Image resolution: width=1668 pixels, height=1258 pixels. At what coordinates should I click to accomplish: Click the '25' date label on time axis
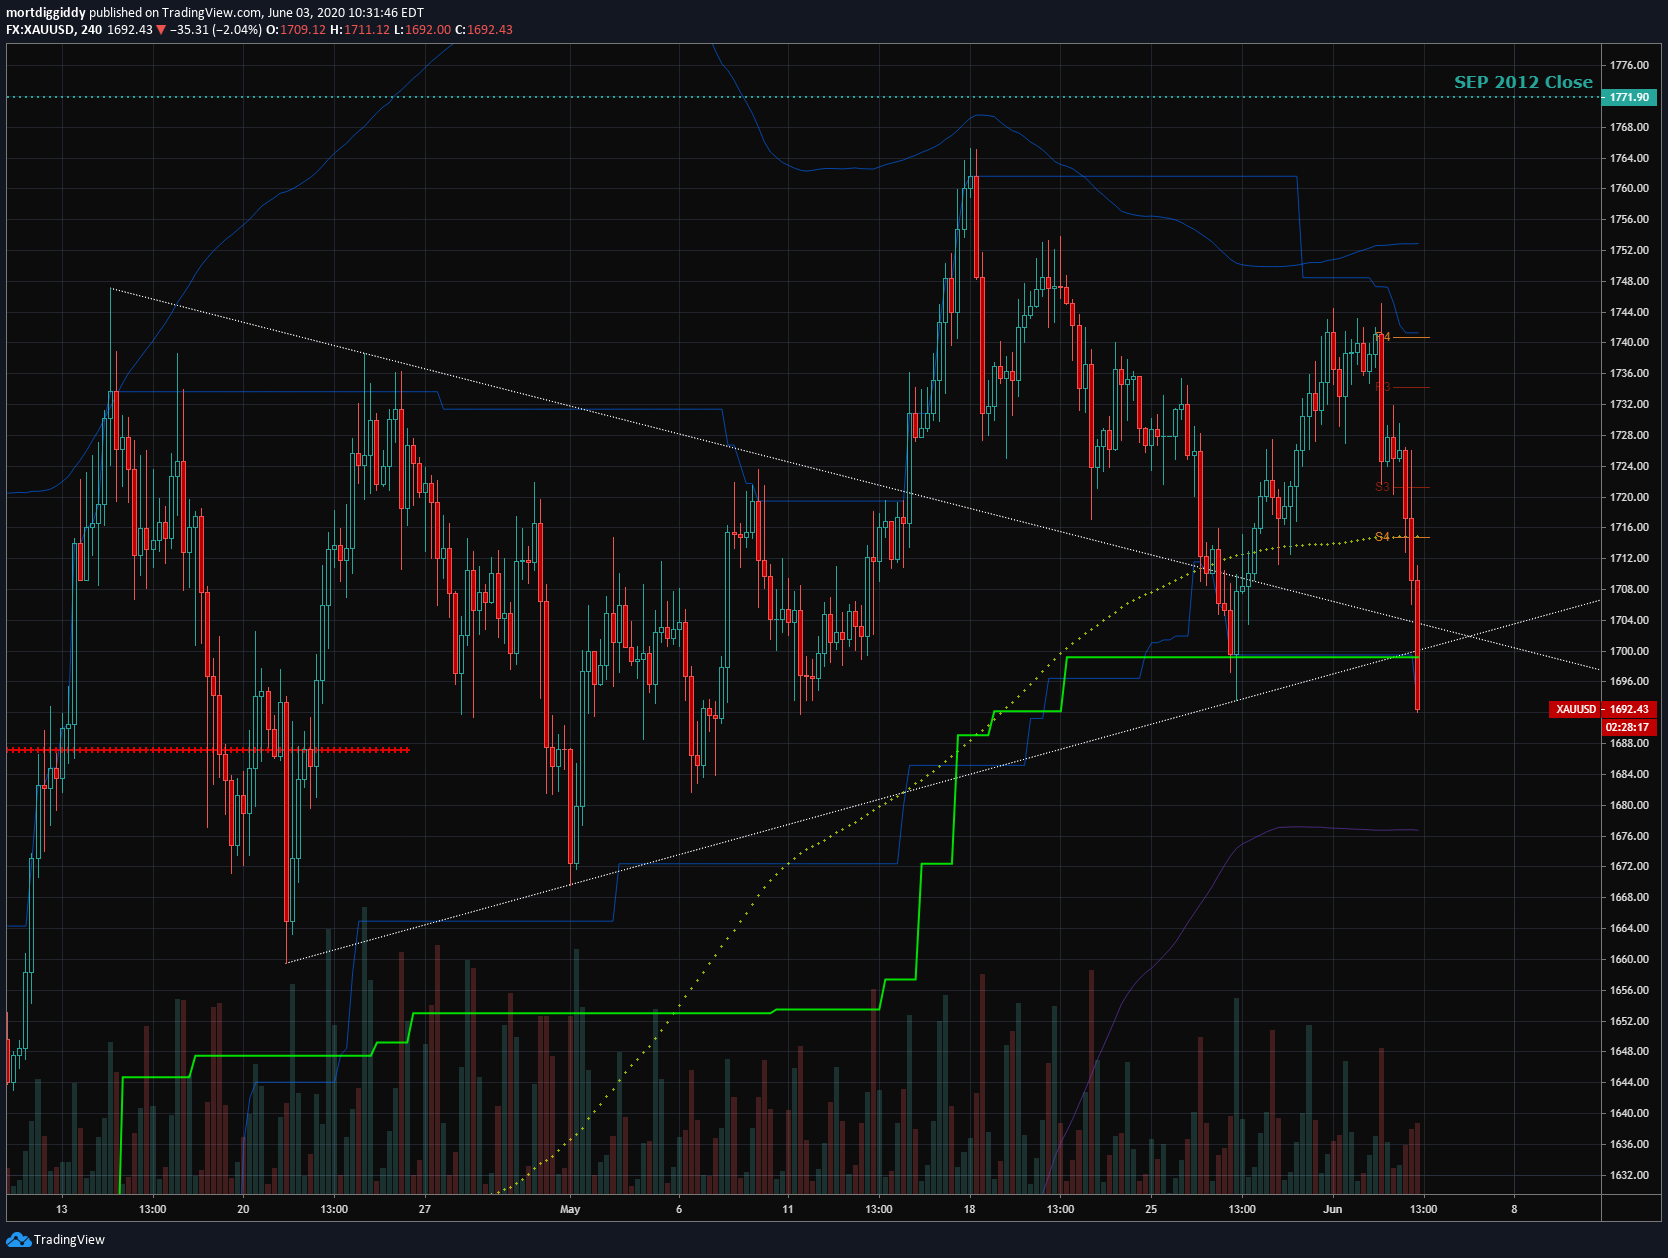[x=1151, y=1209]
